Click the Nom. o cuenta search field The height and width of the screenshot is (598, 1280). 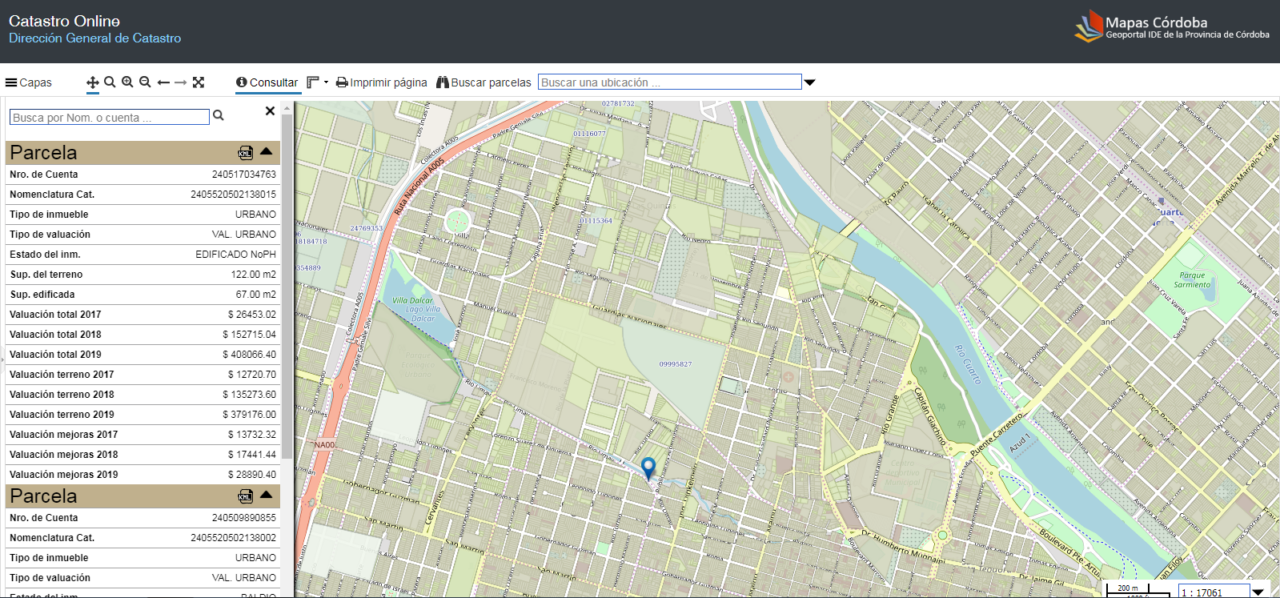109,117
